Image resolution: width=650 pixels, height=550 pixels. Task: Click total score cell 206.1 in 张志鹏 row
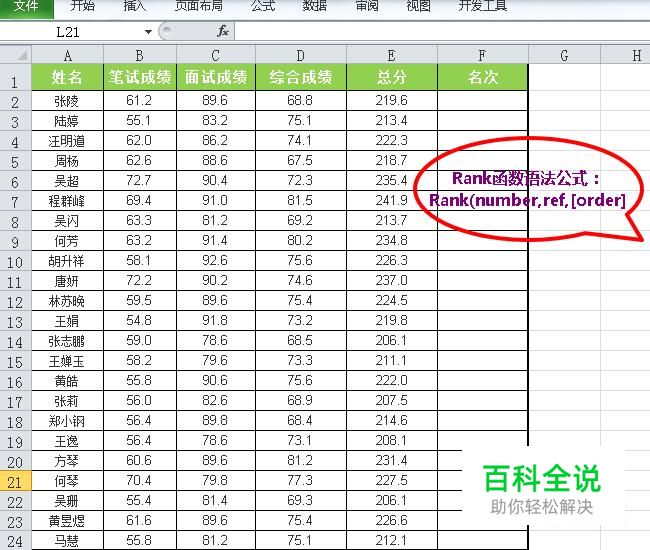tap(391, 340)
